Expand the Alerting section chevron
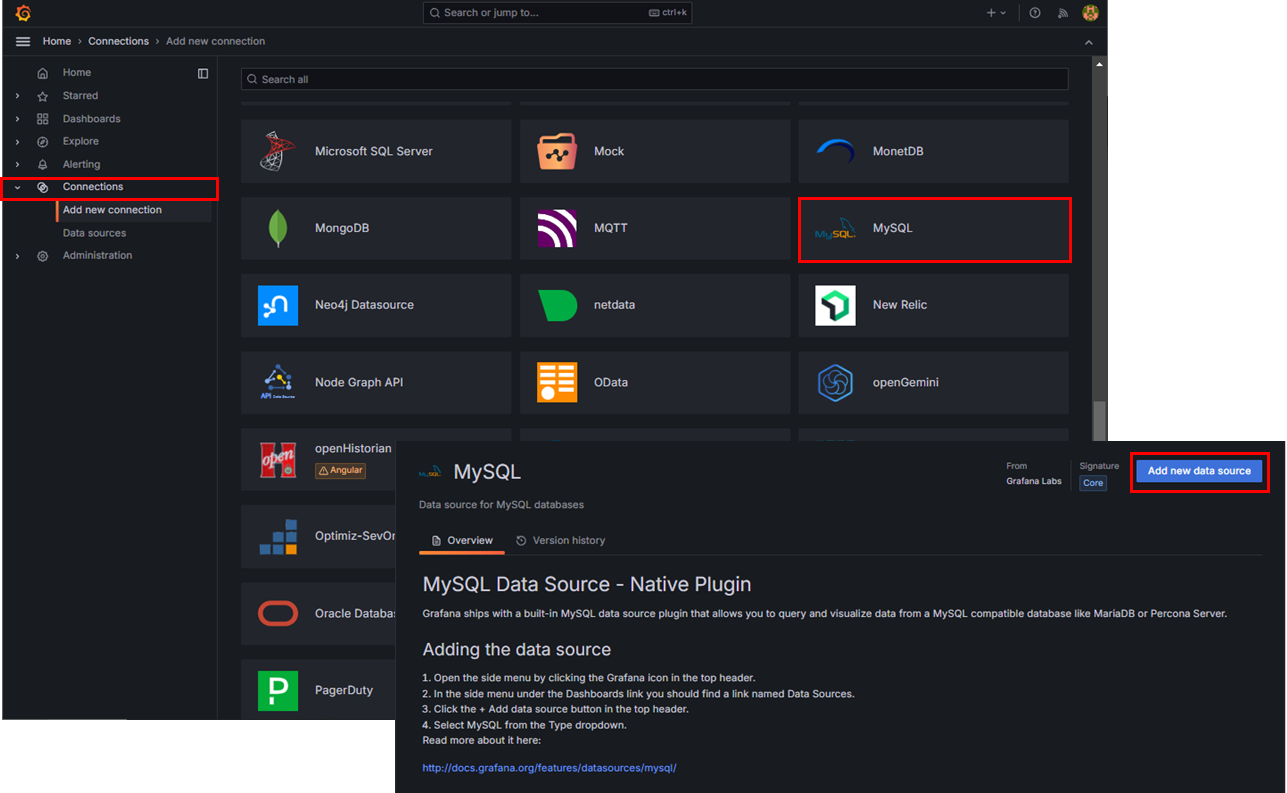This screenshot has width=1287, height=793. 17,165
